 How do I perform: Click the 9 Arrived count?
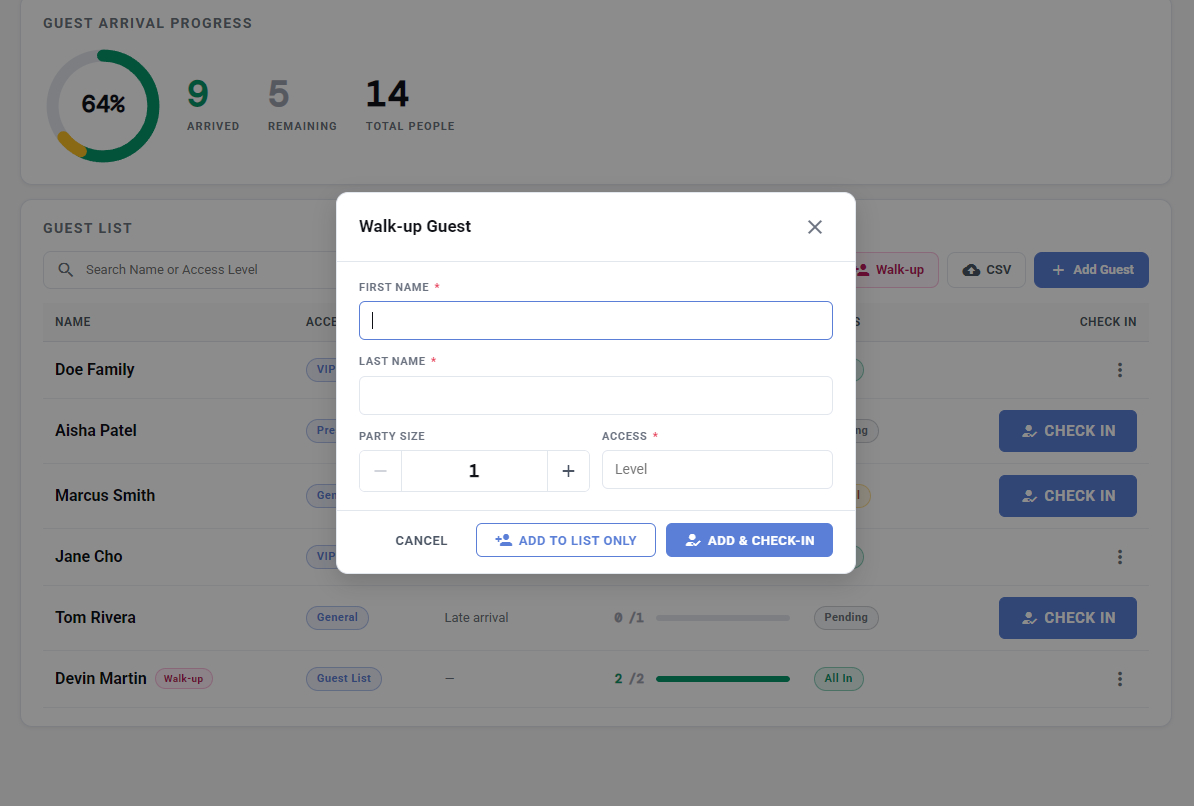198,94
